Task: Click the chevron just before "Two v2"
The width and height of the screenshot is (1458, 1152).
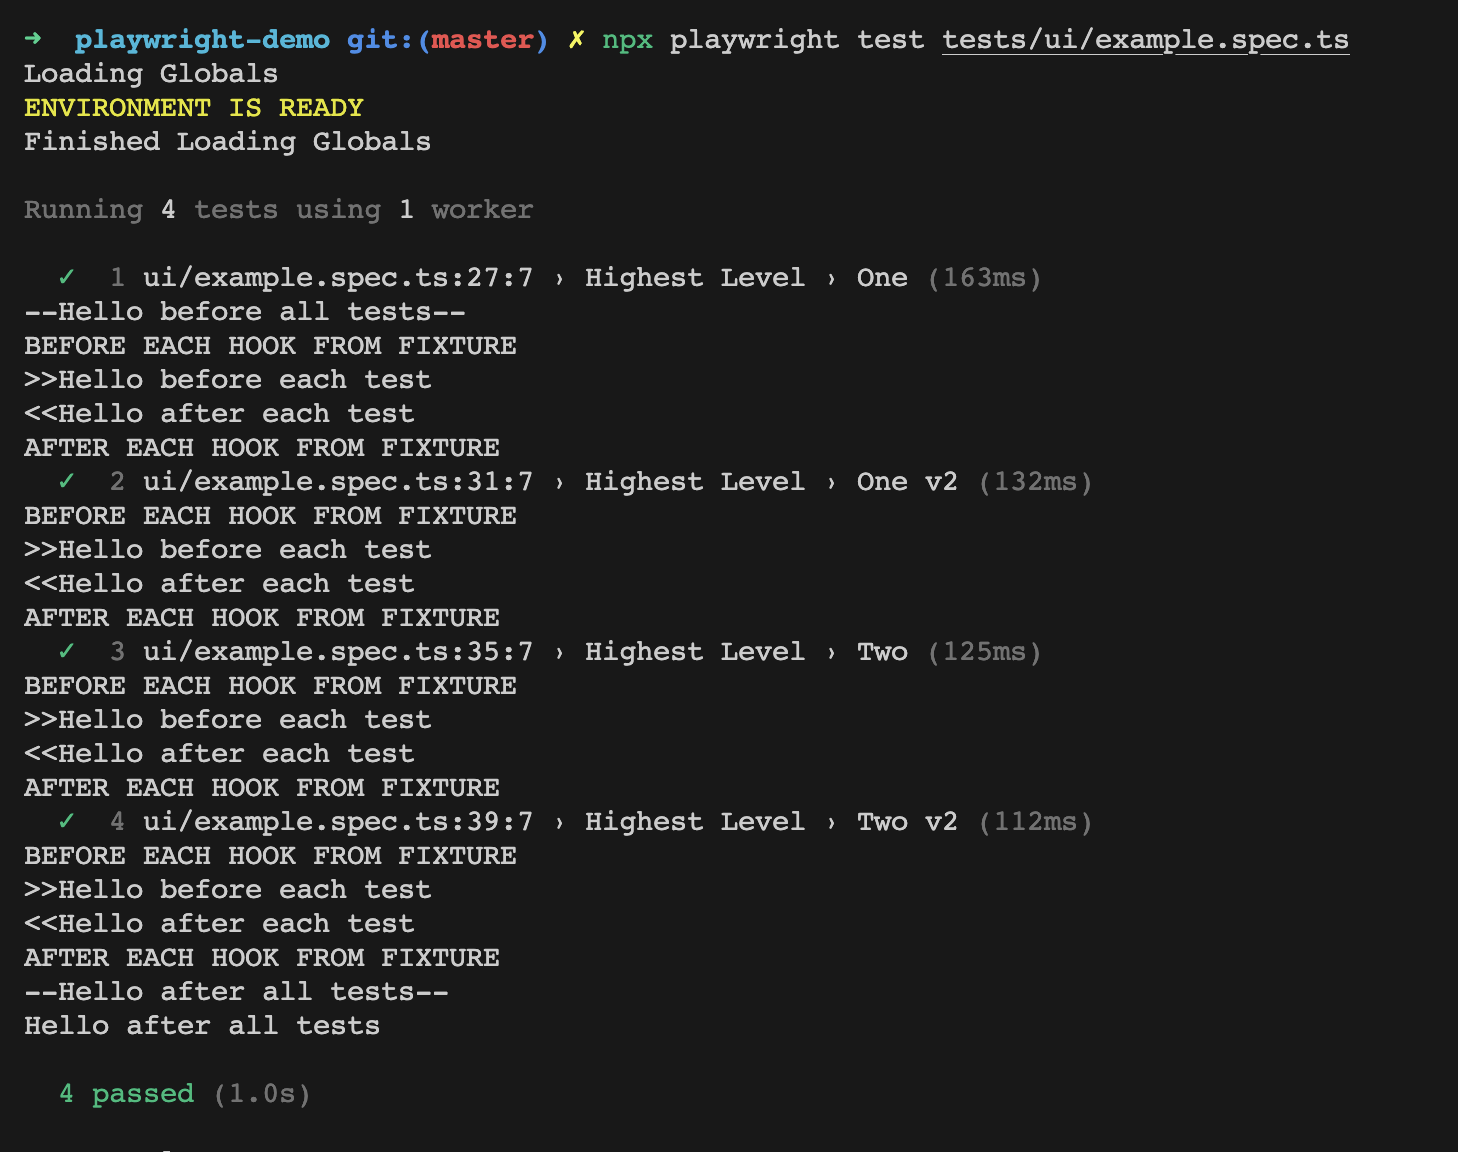Action: (x=831, y=822)
